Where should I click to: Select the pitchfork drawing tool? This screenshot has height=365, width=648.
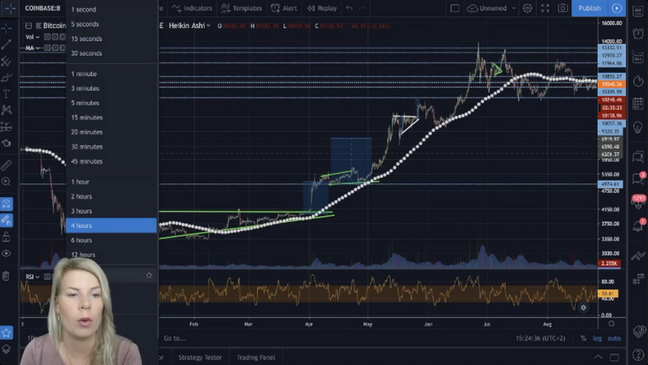[x=6, y=61]
